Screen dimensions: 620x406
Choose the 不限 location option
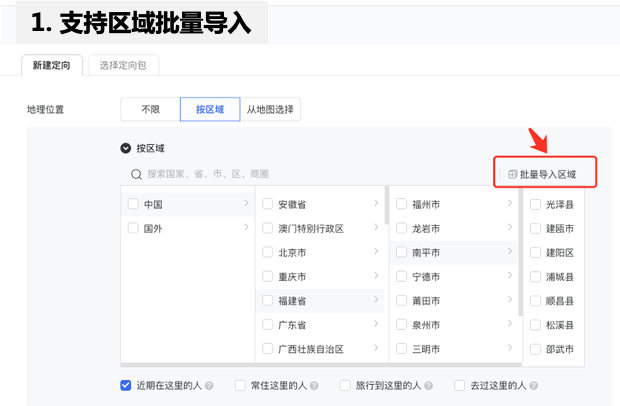click(150, 110)
